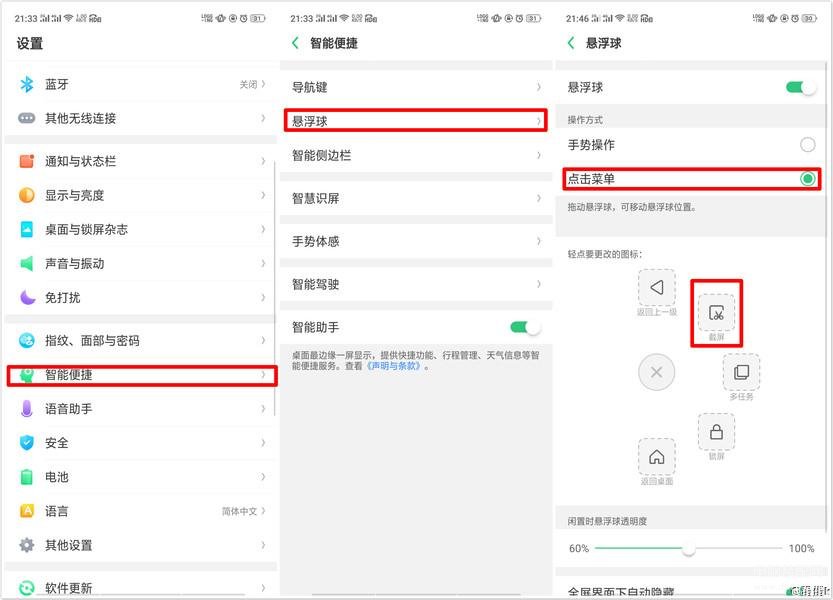The image size is (833, 600).
Task: Tap the other settings gear icon
Action: pyautogui.click(x=27, y=545)
